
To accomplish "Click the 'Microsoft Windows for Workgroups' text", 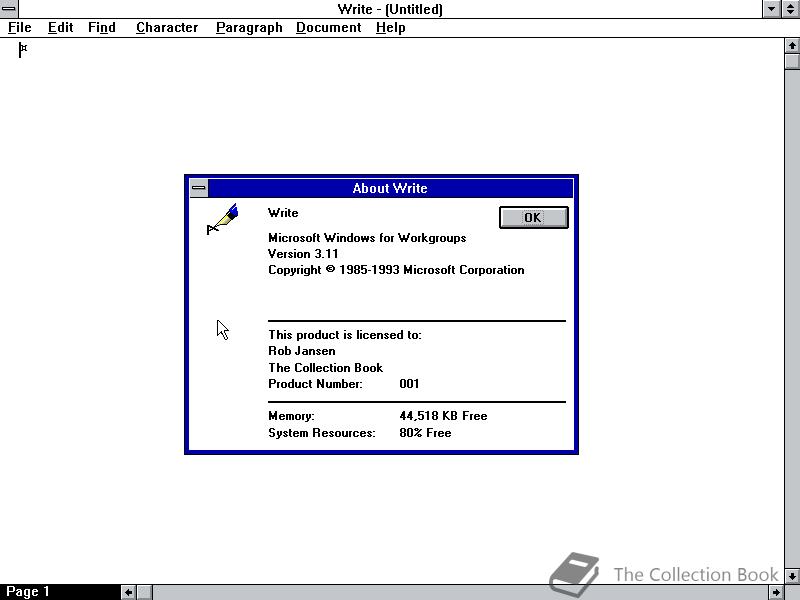I will (x=367, y=238).
